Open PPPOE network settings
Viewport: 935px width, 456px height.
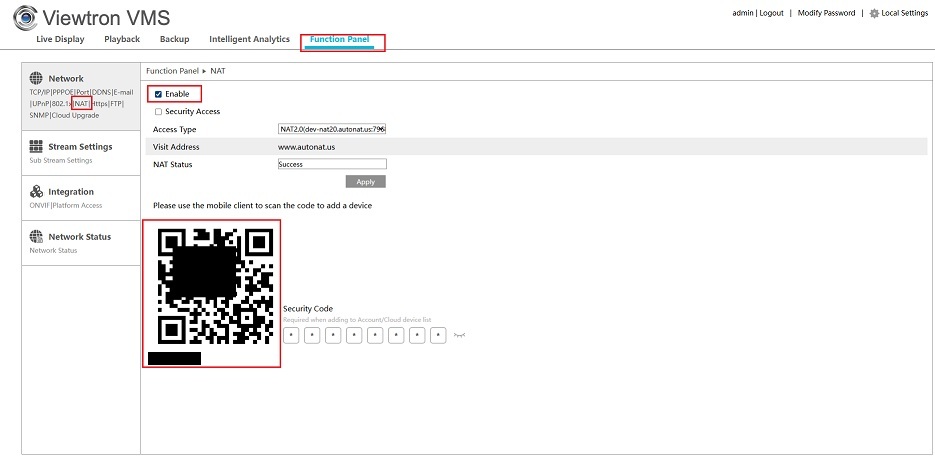63,92
